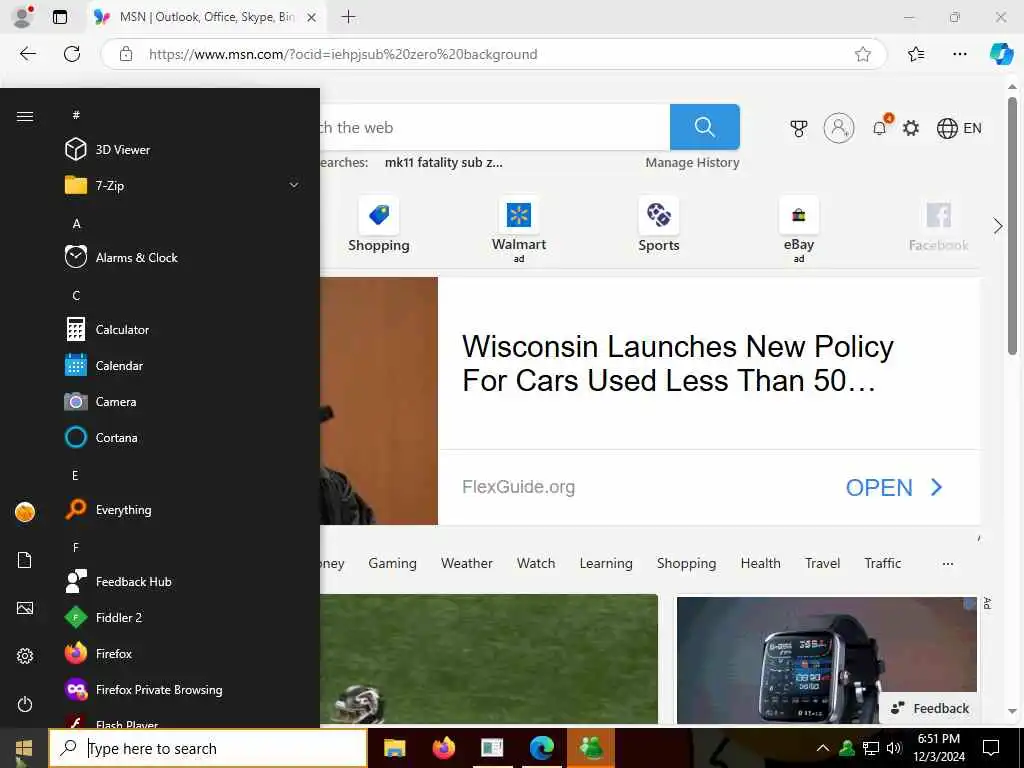This screenshot has width=1024, height=768.
Task: Open the eBay quick link tile
Action: (799, 229)
